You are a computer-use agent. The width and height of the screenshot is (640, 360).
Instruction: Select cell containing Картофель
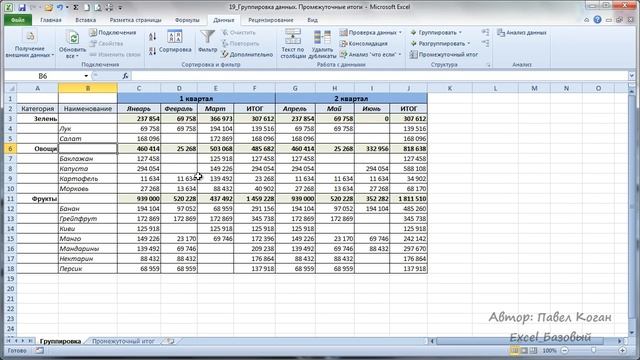[x=88, y=179]
